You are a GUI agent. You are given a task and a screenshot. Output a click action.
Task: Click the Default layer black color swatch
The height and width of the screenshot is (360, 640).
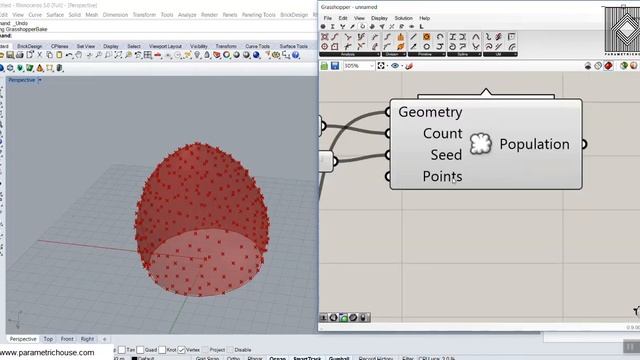point(134,358)
